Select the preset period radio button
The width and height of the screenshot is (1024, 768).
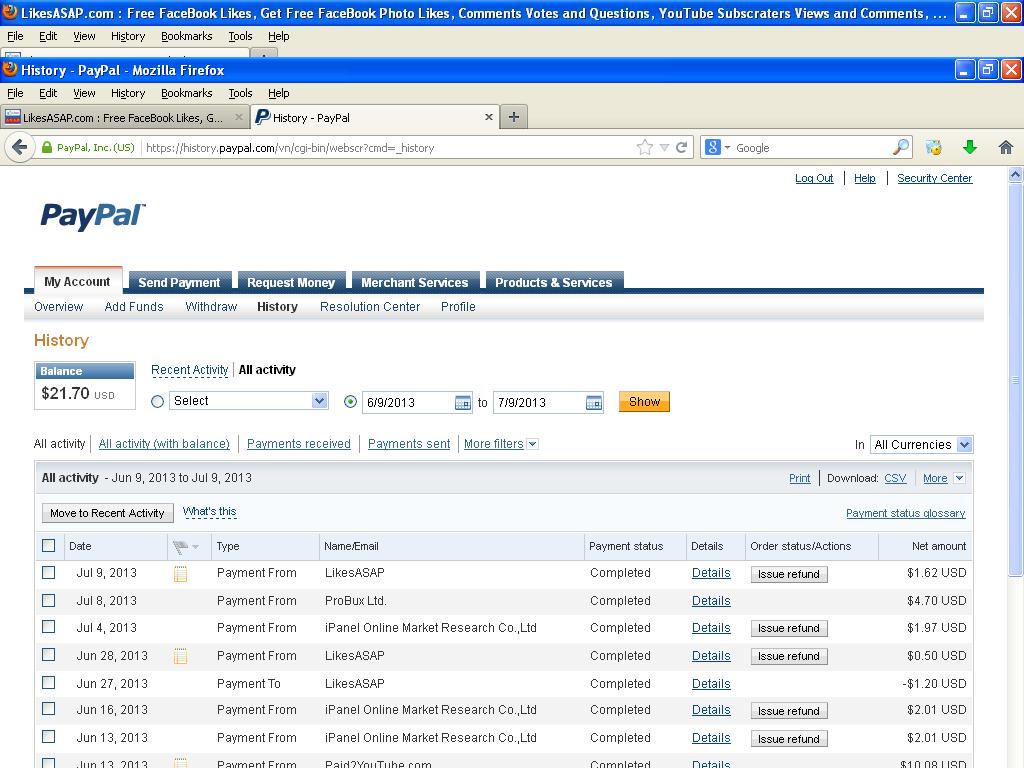157,402
